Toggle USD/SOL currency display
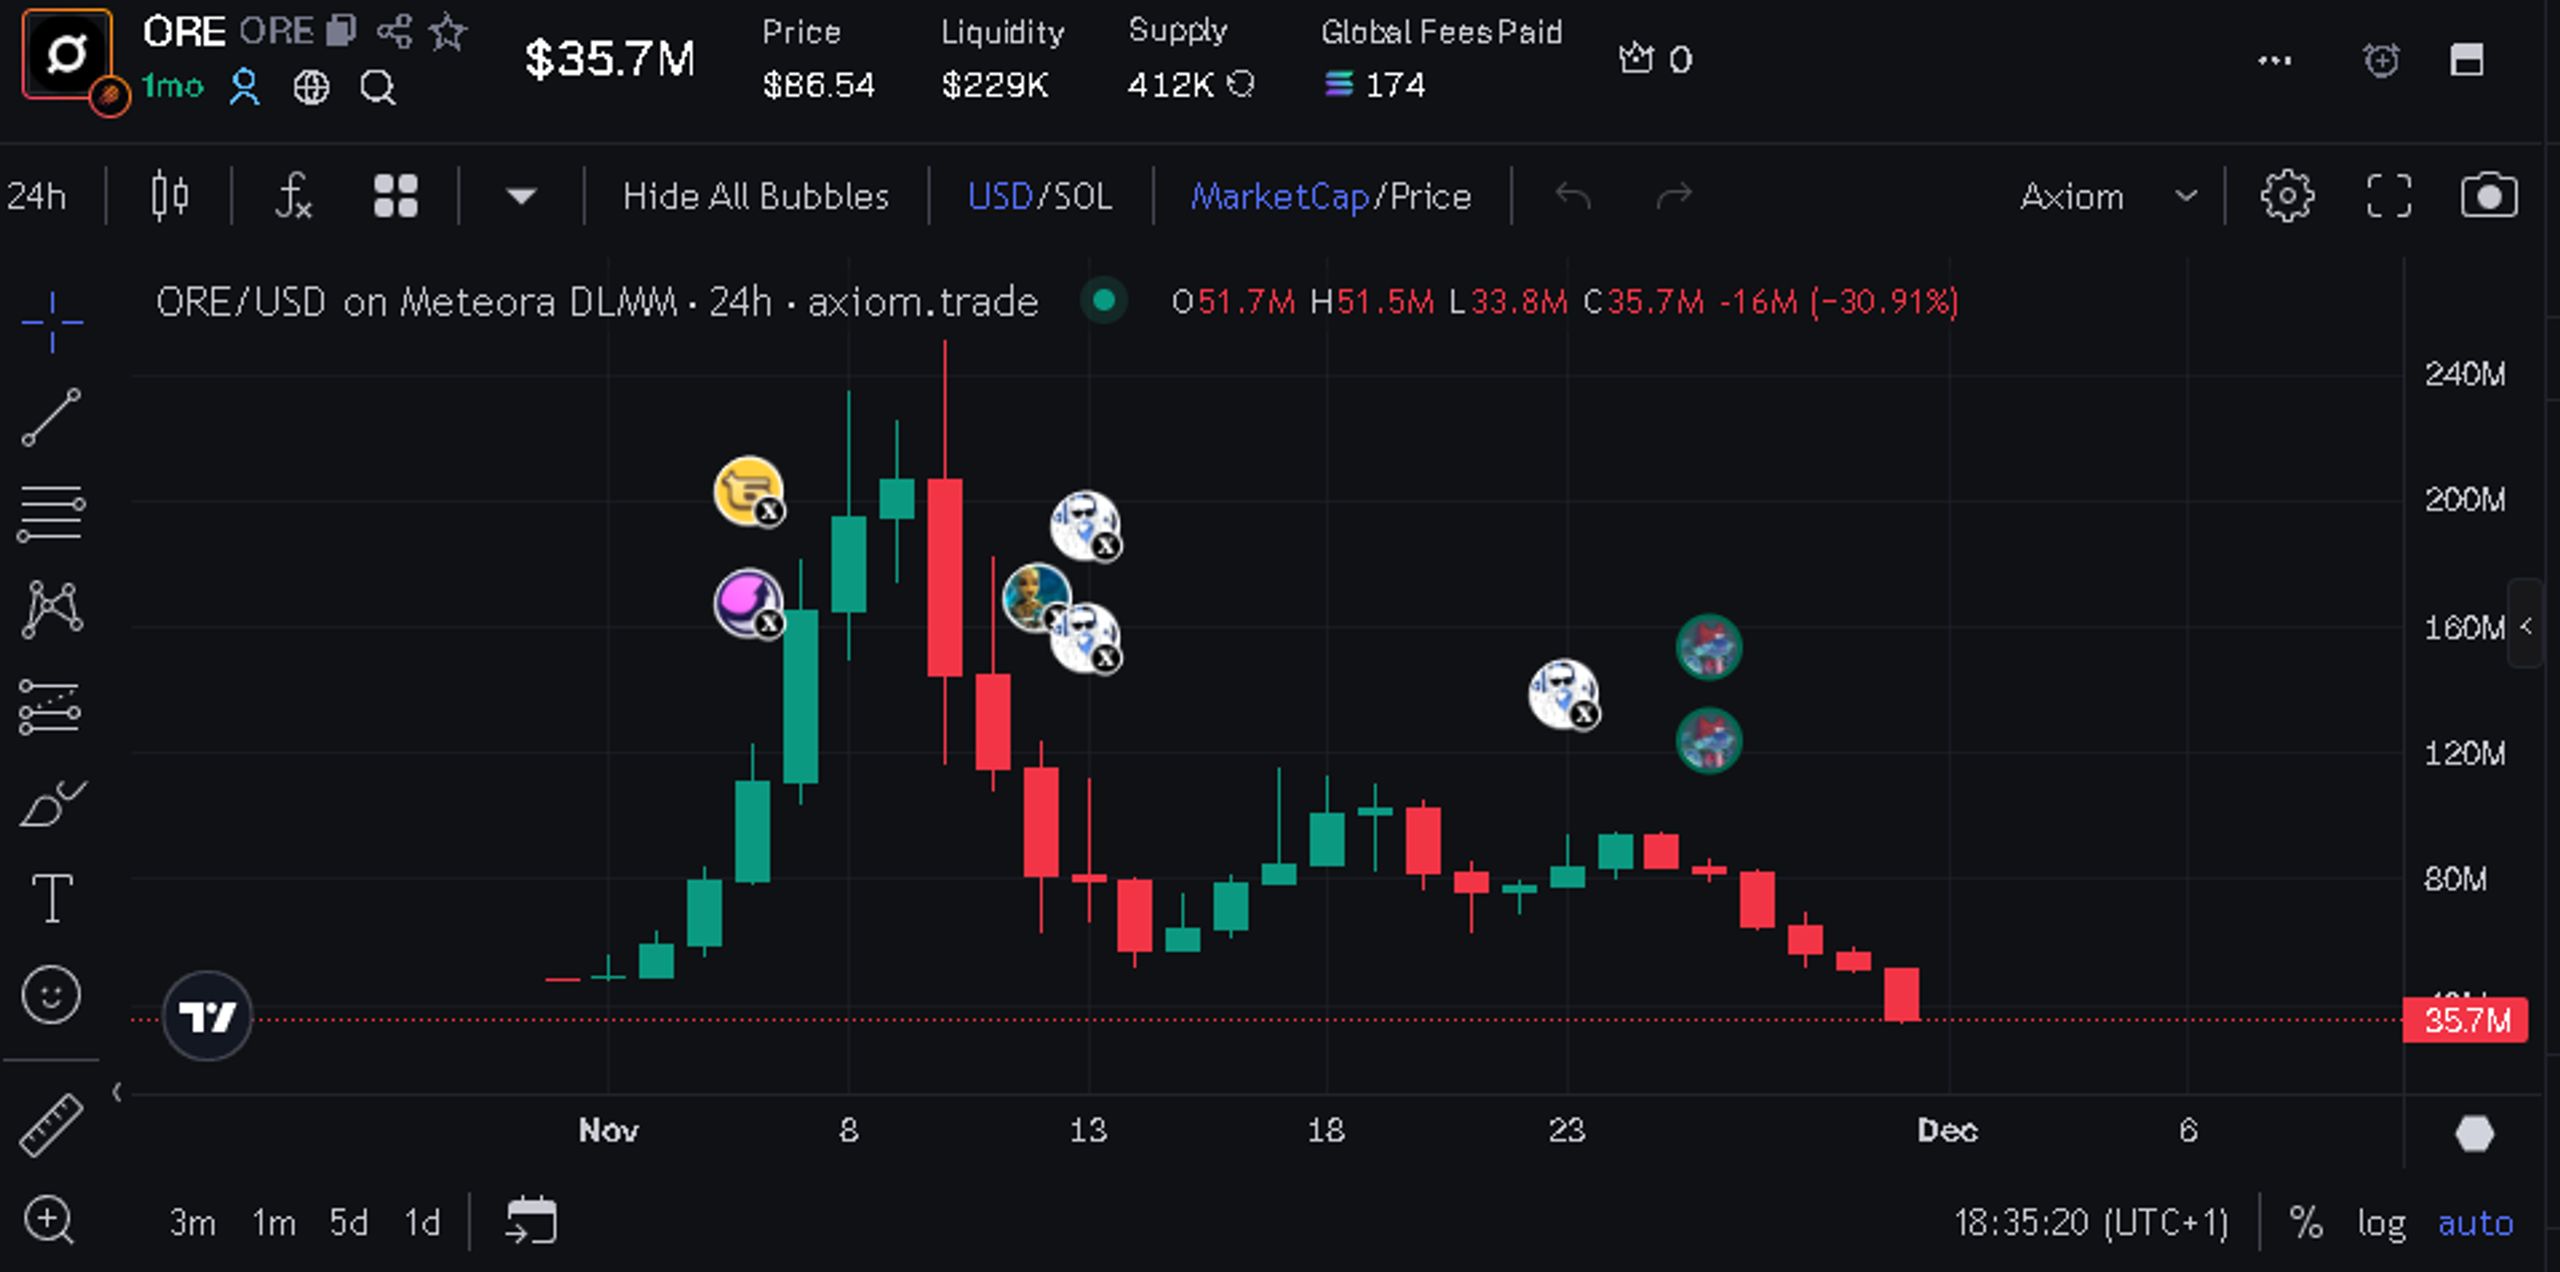The width and height of the screenshot is (2560, 1272). click(1040, 196)
